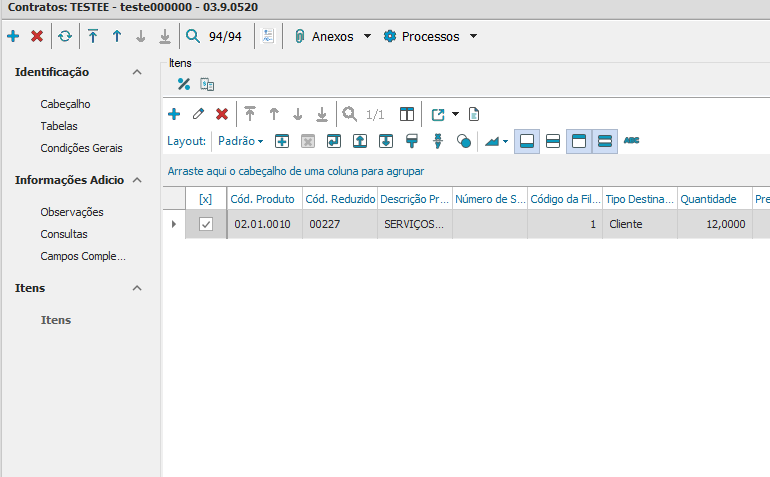Click the percent icon under Itens
770x477 pixels.
[x=183, y=84]
